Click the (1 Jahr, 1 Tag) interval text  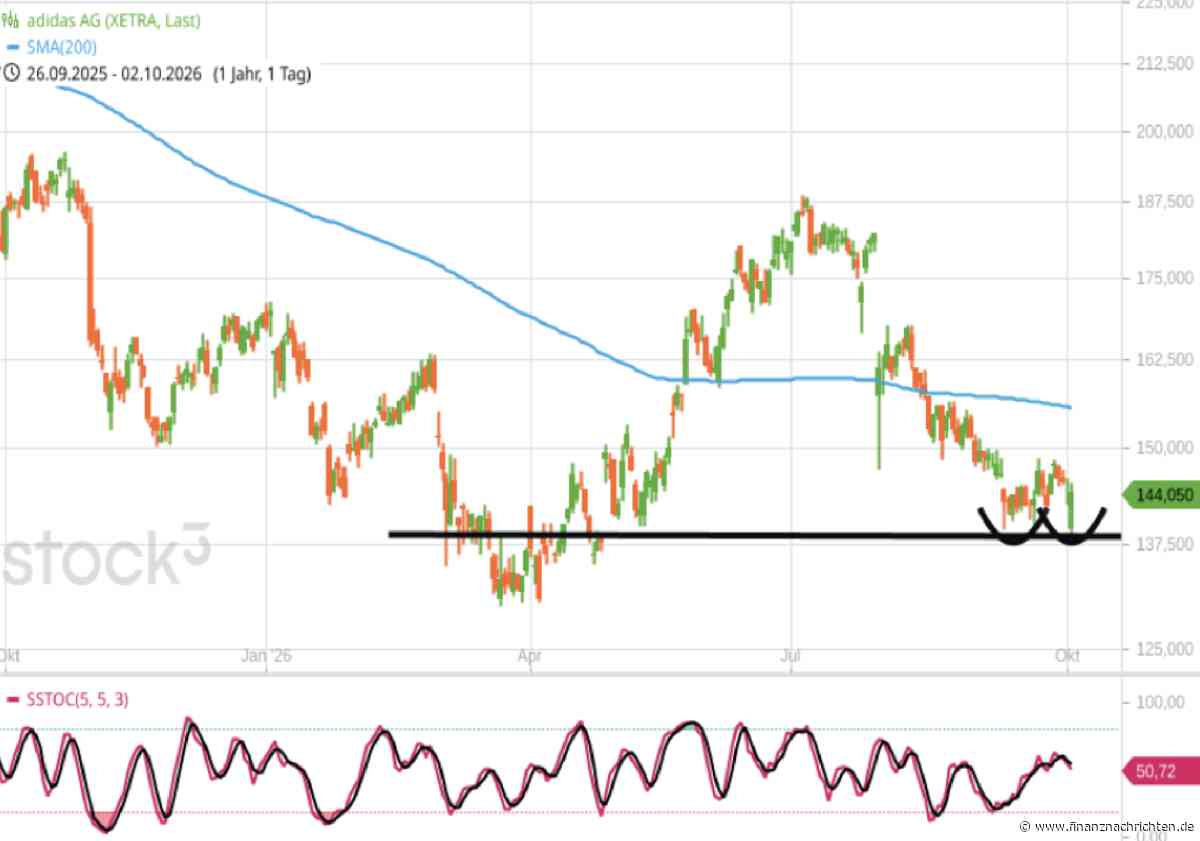click(x=262, y=73)
